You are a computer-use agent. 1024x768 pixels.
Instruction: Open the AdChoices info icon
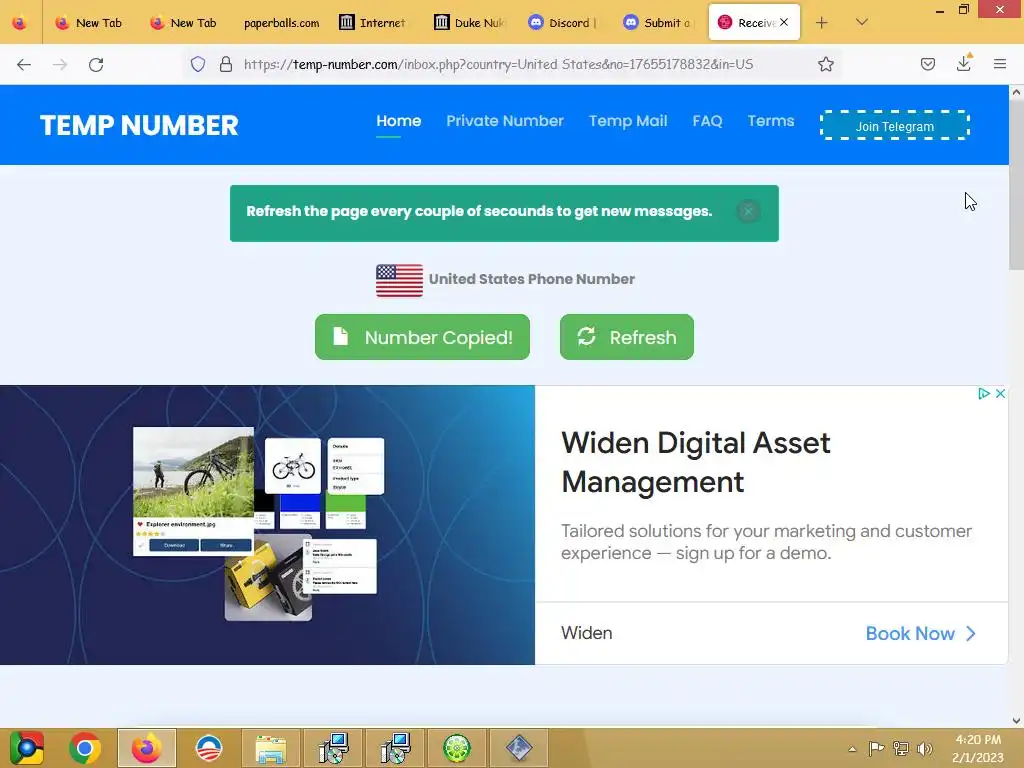[984, 393]
